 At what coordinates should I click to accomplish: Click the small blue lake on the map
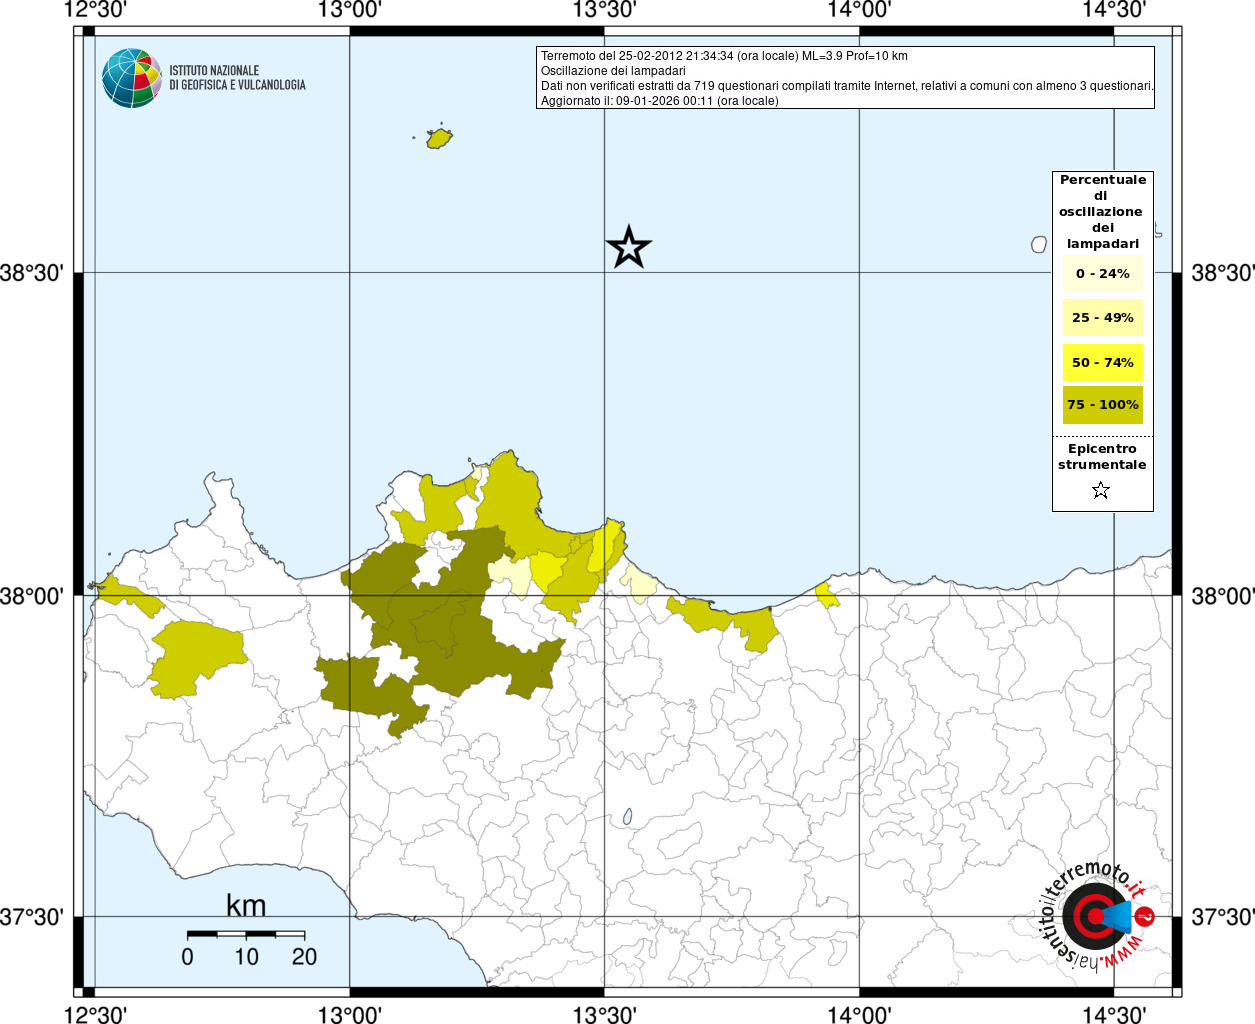tap(627, 817)
